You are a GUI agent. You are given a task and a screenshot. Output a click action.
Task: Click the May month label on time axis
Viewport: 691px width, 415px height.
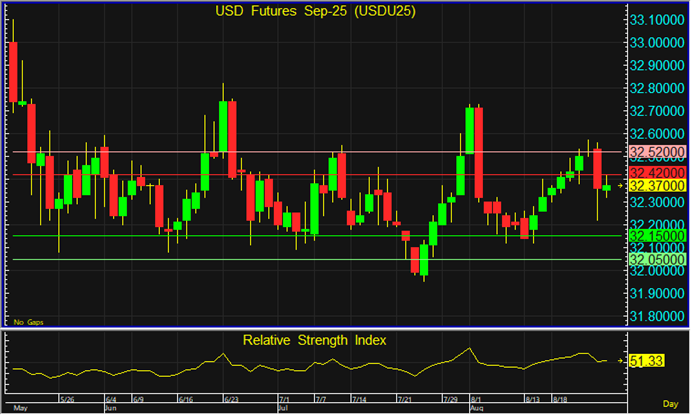click(x=18, y=409)
